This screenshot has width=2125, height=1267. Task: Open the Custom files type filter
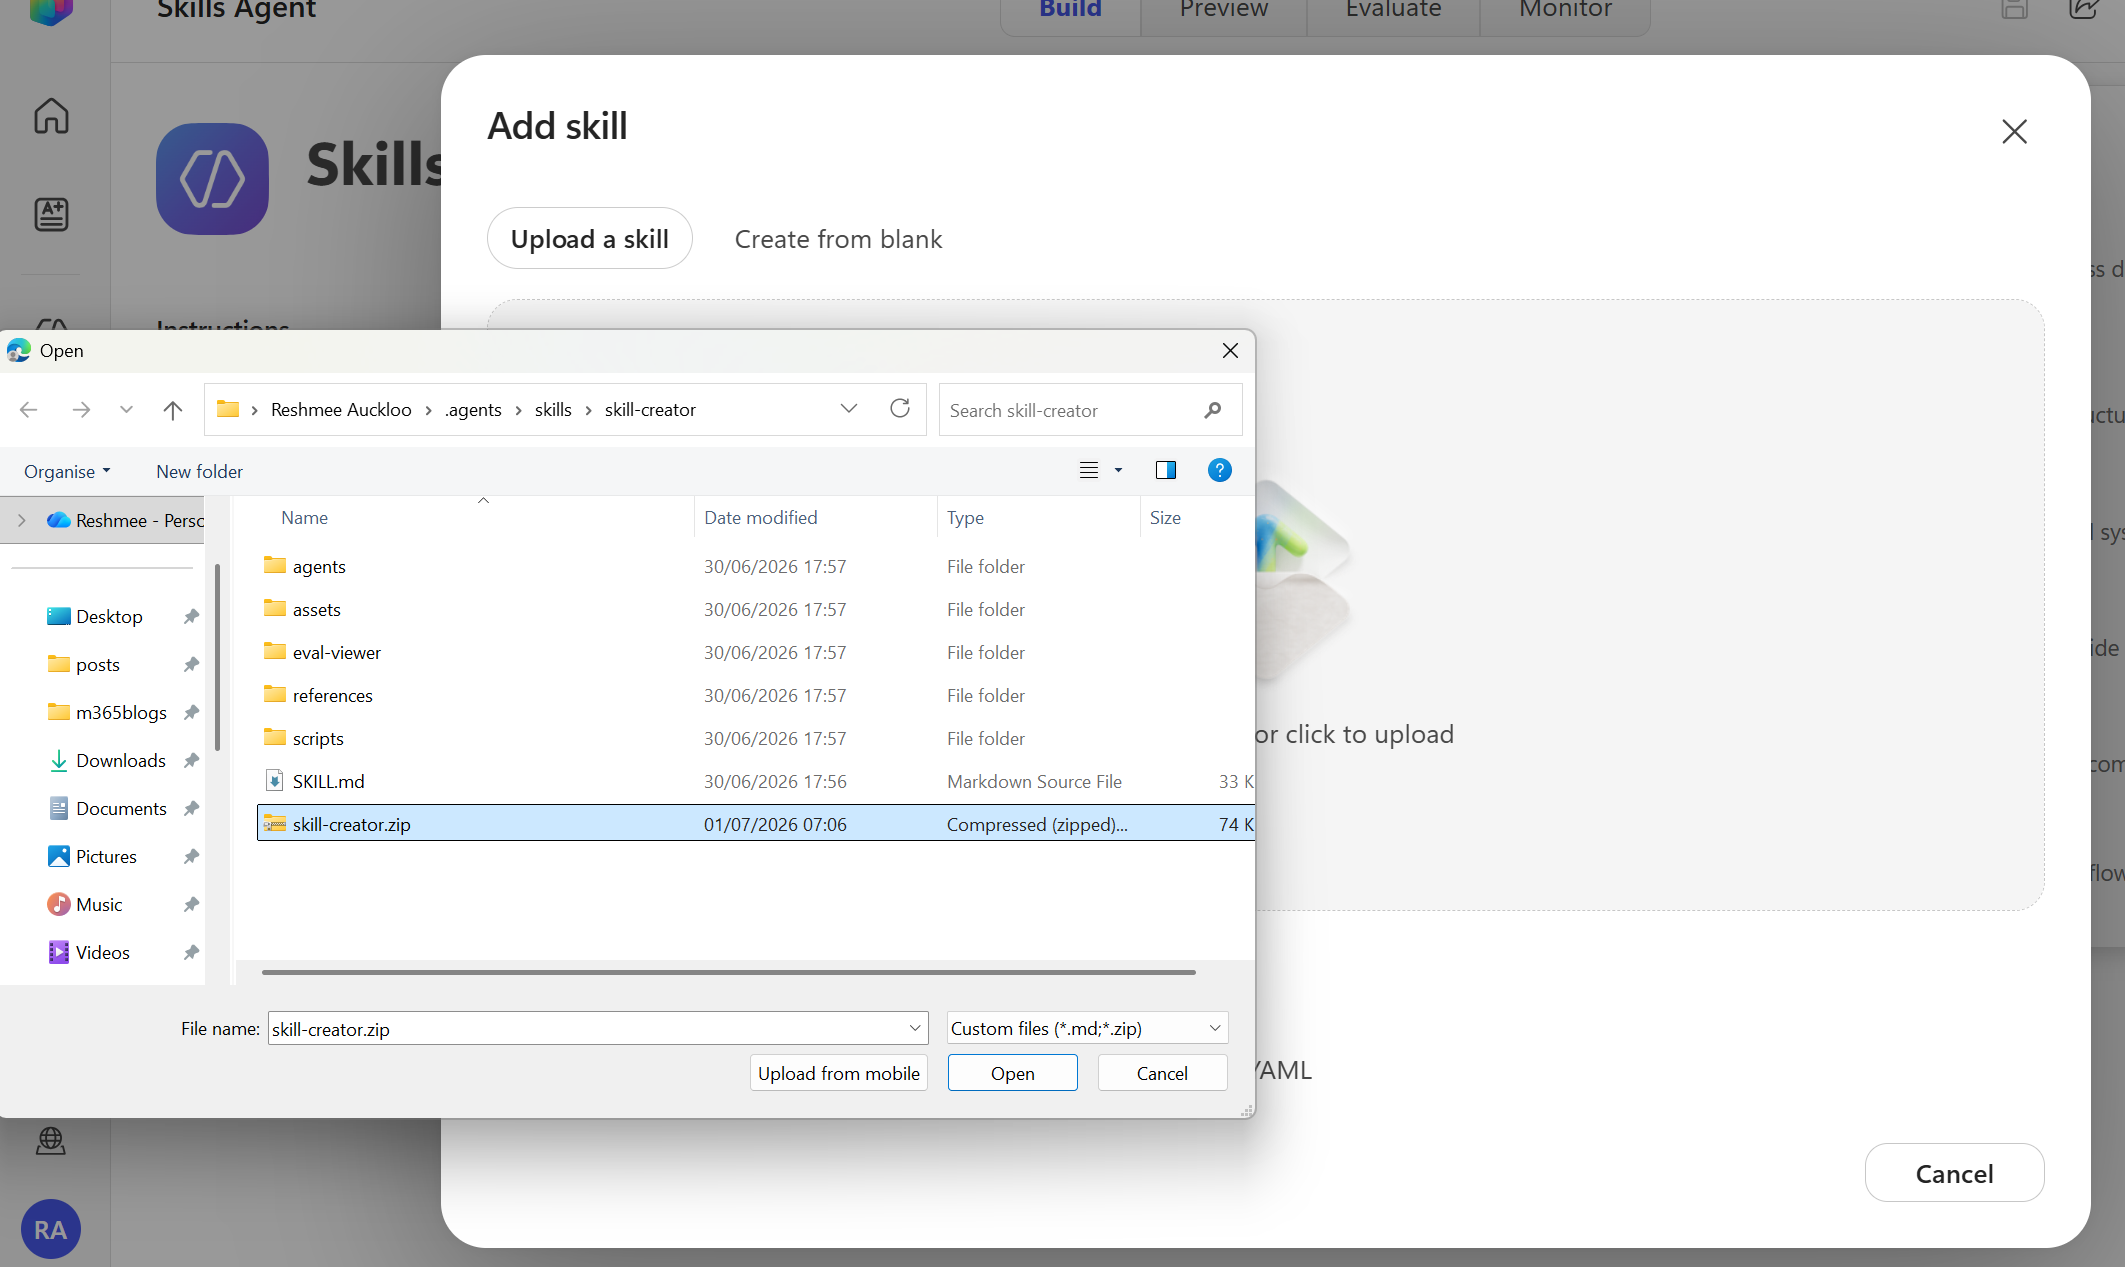[x=1087, y=1028]
